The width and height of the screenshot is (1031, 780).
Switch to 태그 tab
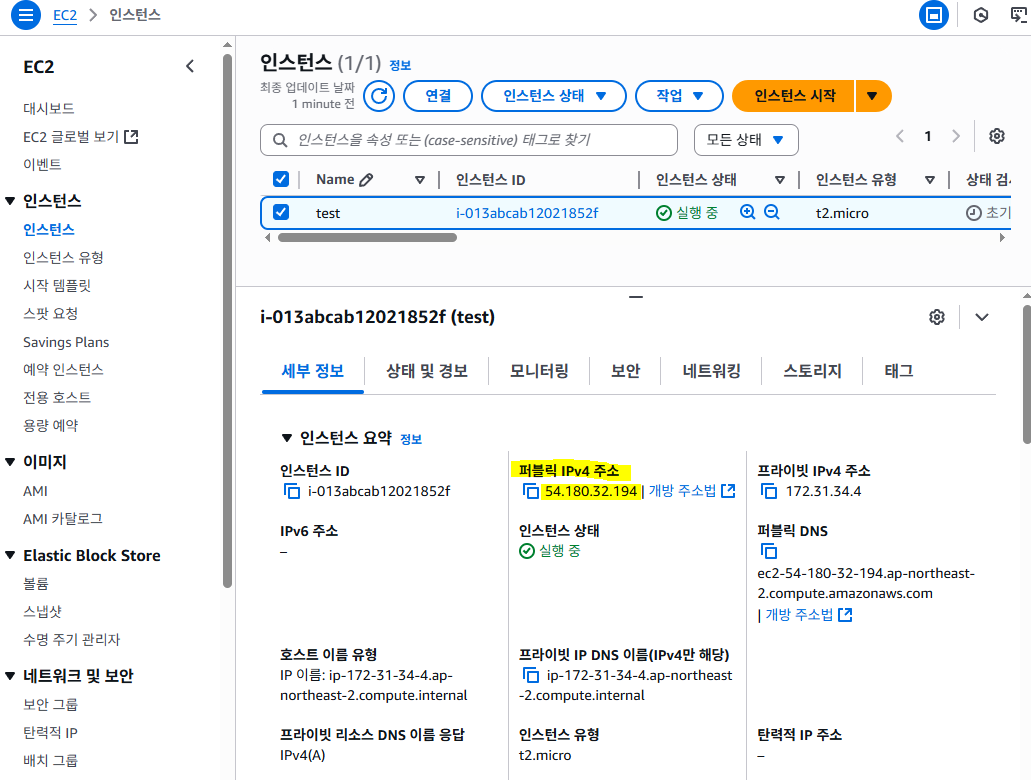[899, 371]
